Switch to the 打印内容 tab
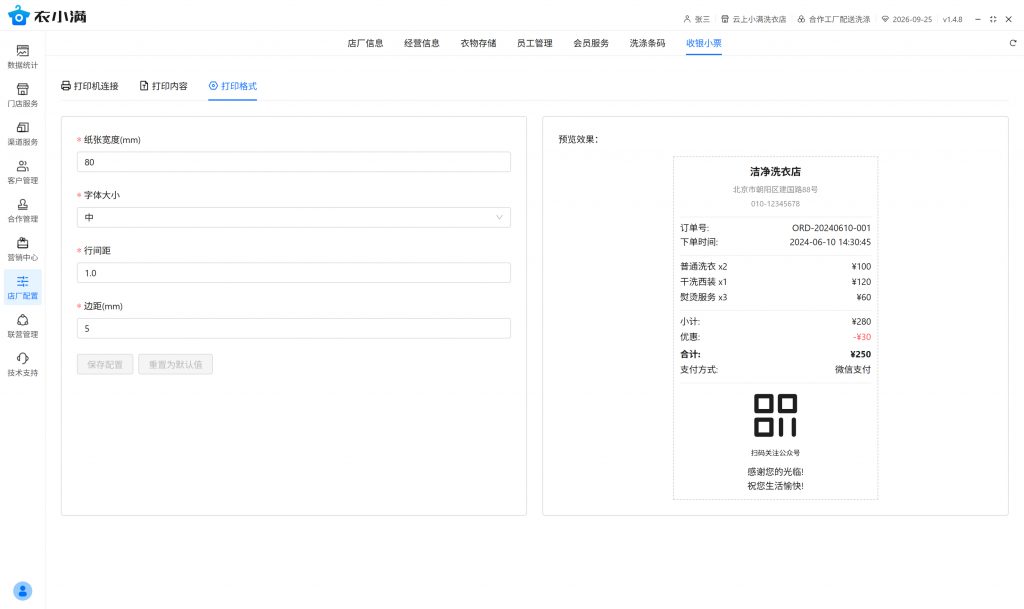The image size is (1024, 609). (164, 86)
